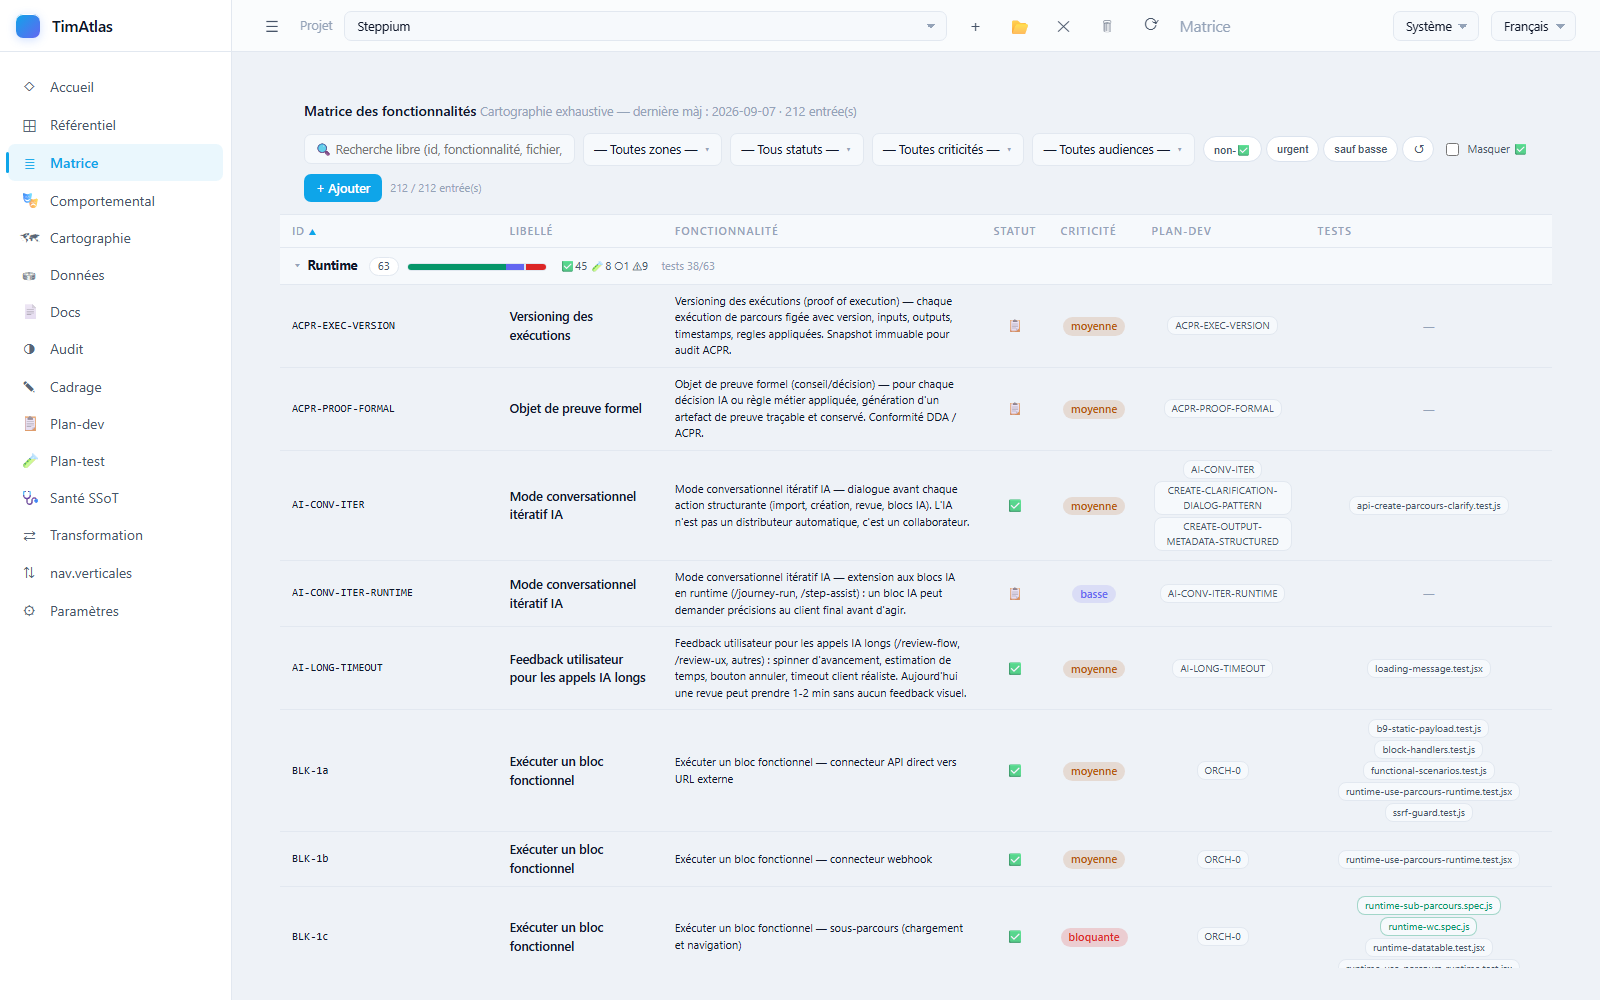Click the Ajouter button
The image size is (1600, 1000).
coord(343,188)
